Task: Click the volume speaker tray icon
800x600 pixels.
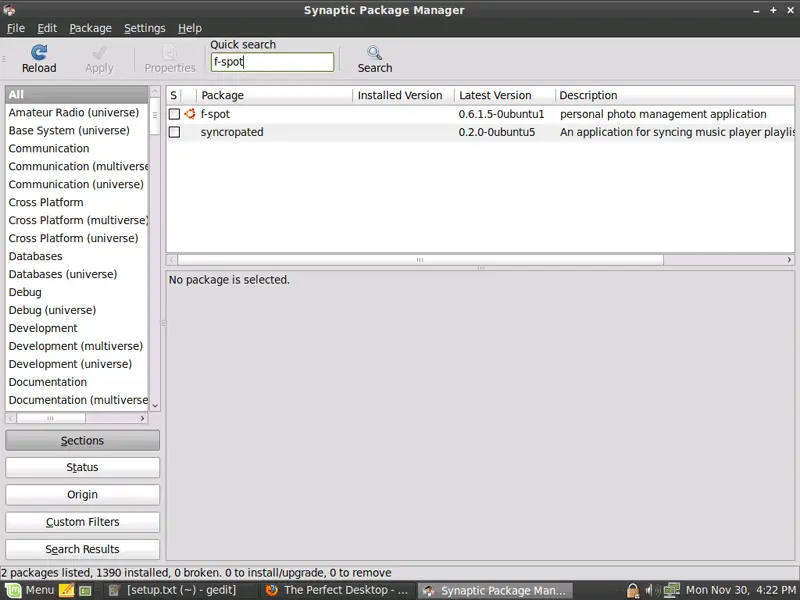Action: 651,590
